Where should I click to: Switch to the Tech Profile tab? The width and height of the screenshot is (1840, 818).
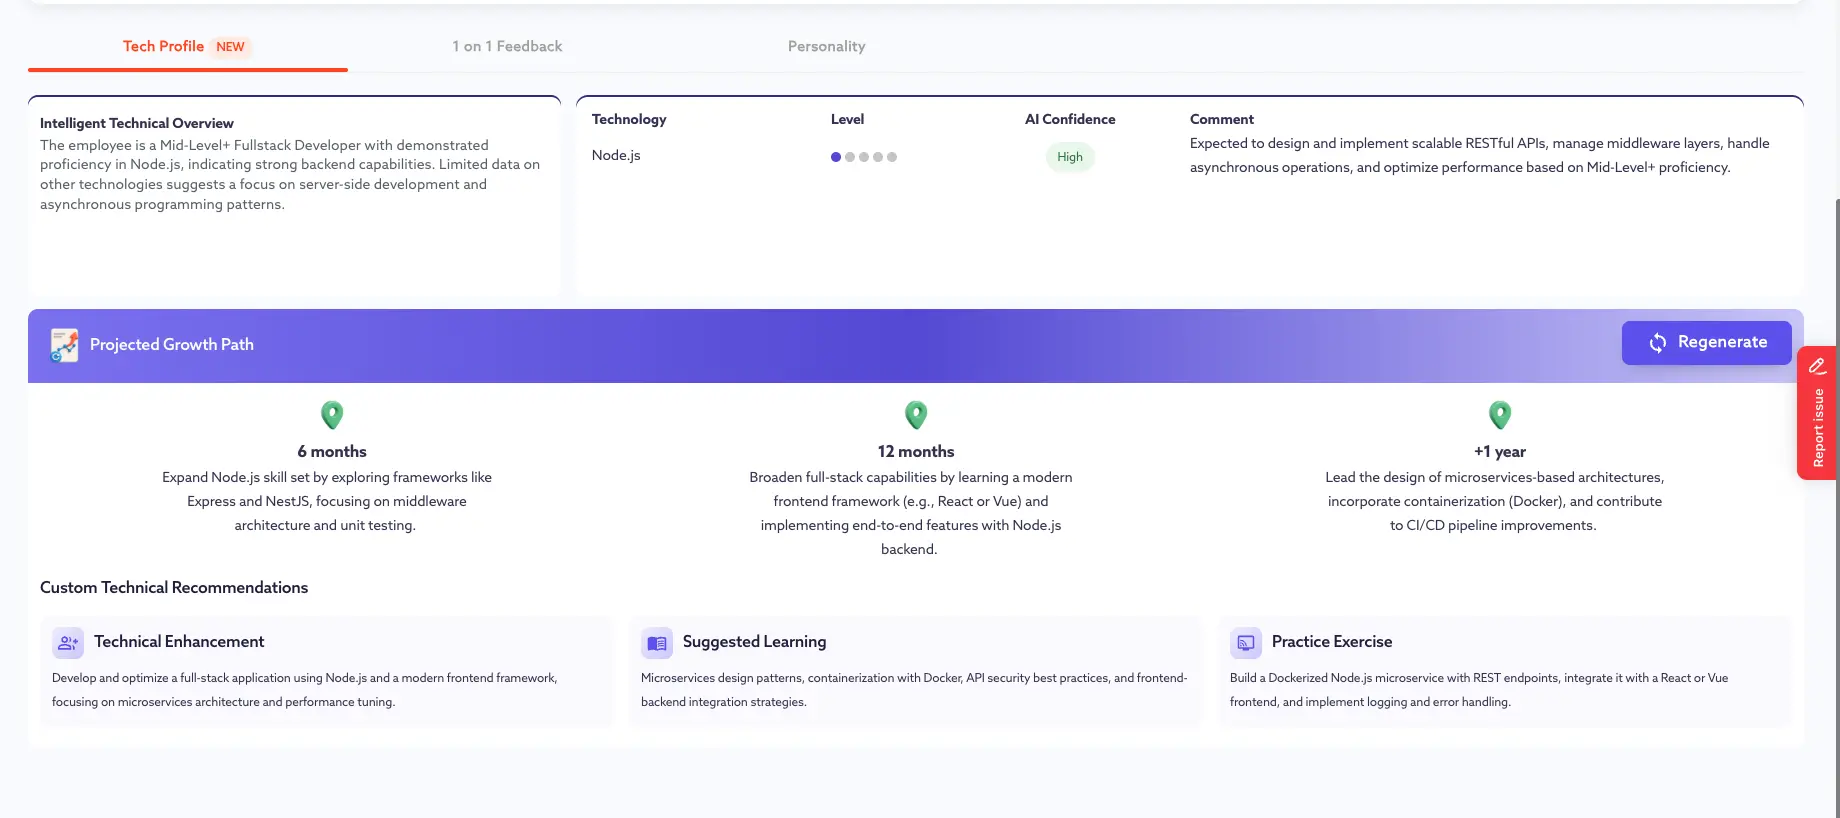point(163,46)
